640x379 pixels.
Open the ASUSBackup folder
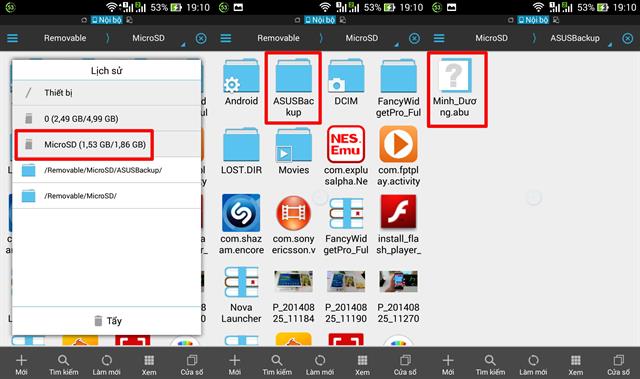coord(293,88)
